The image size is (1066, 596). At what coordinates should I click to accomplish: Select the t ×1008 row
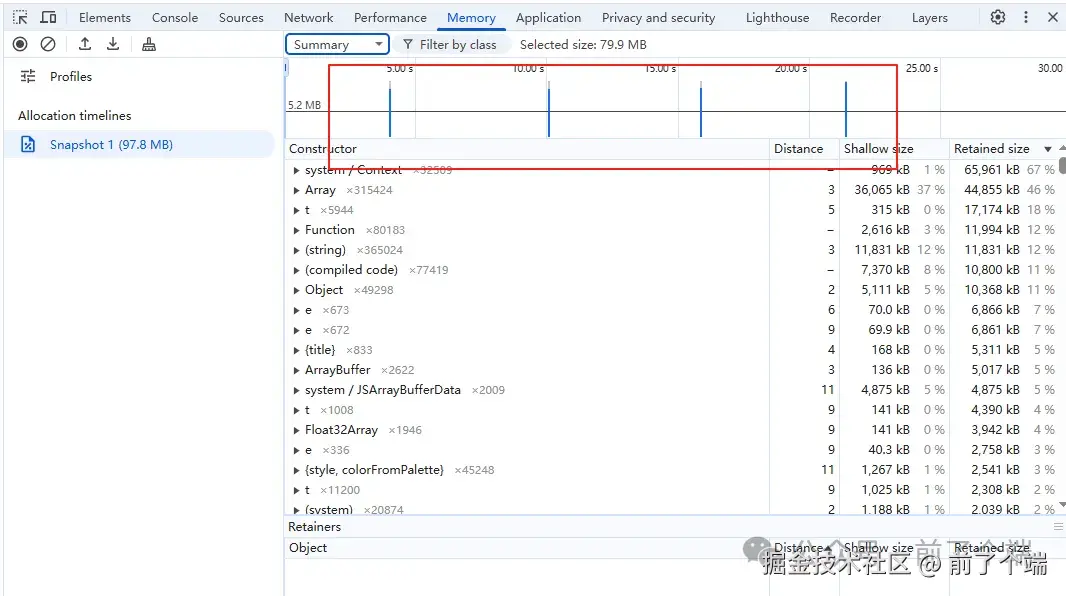pos(673,410)
